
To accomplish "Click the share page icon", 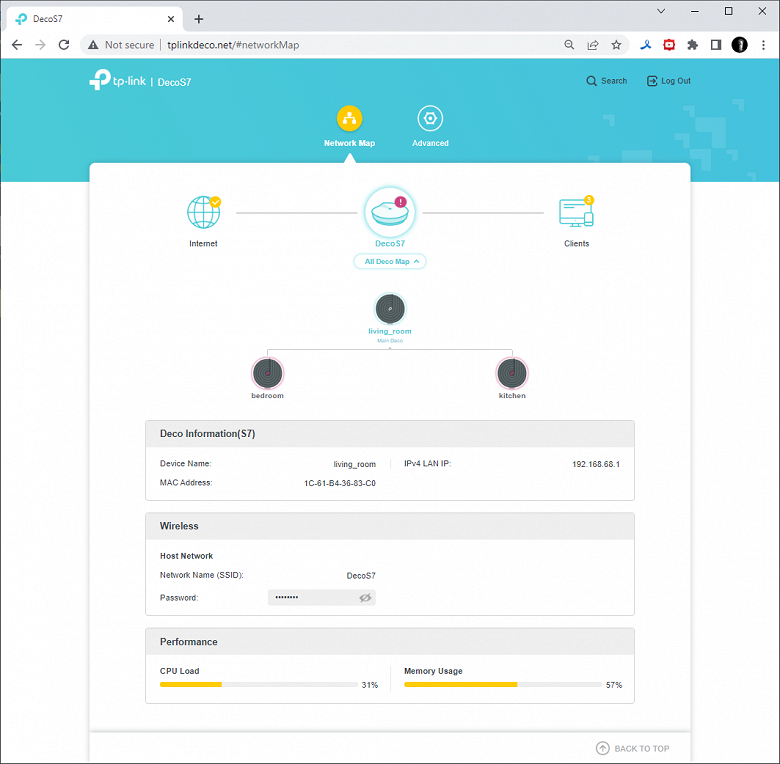I will coord(593,45).
